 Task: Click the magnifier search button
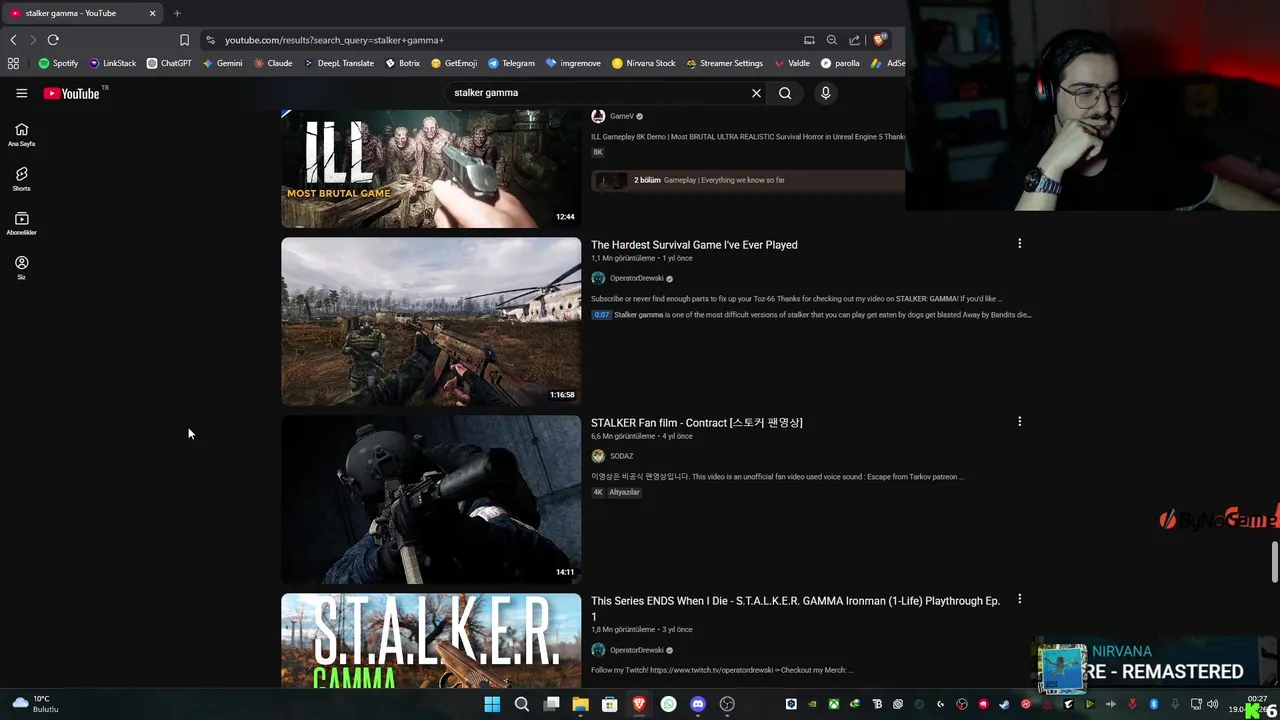tap(785, 93)
